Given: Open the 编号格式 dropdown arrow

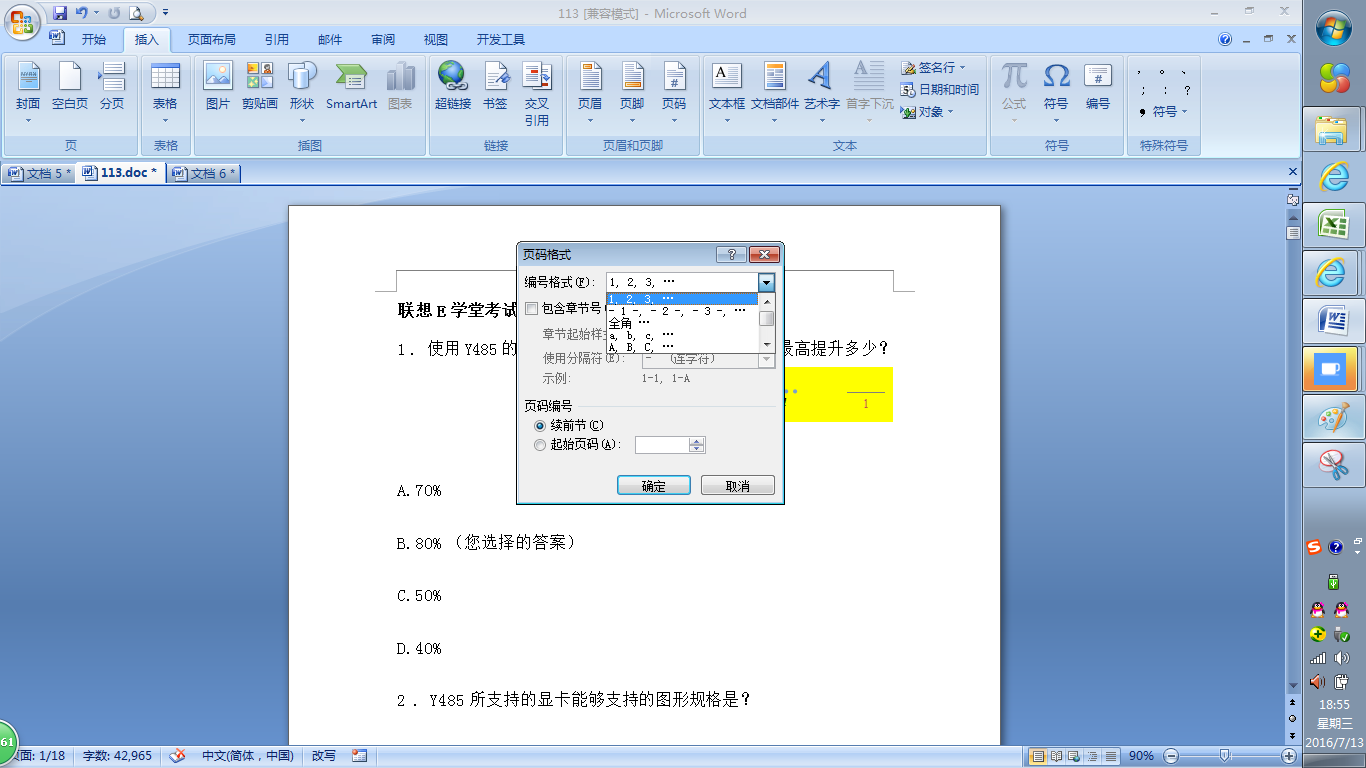Looking at the screenshot, I should click(x=766, y=282).
